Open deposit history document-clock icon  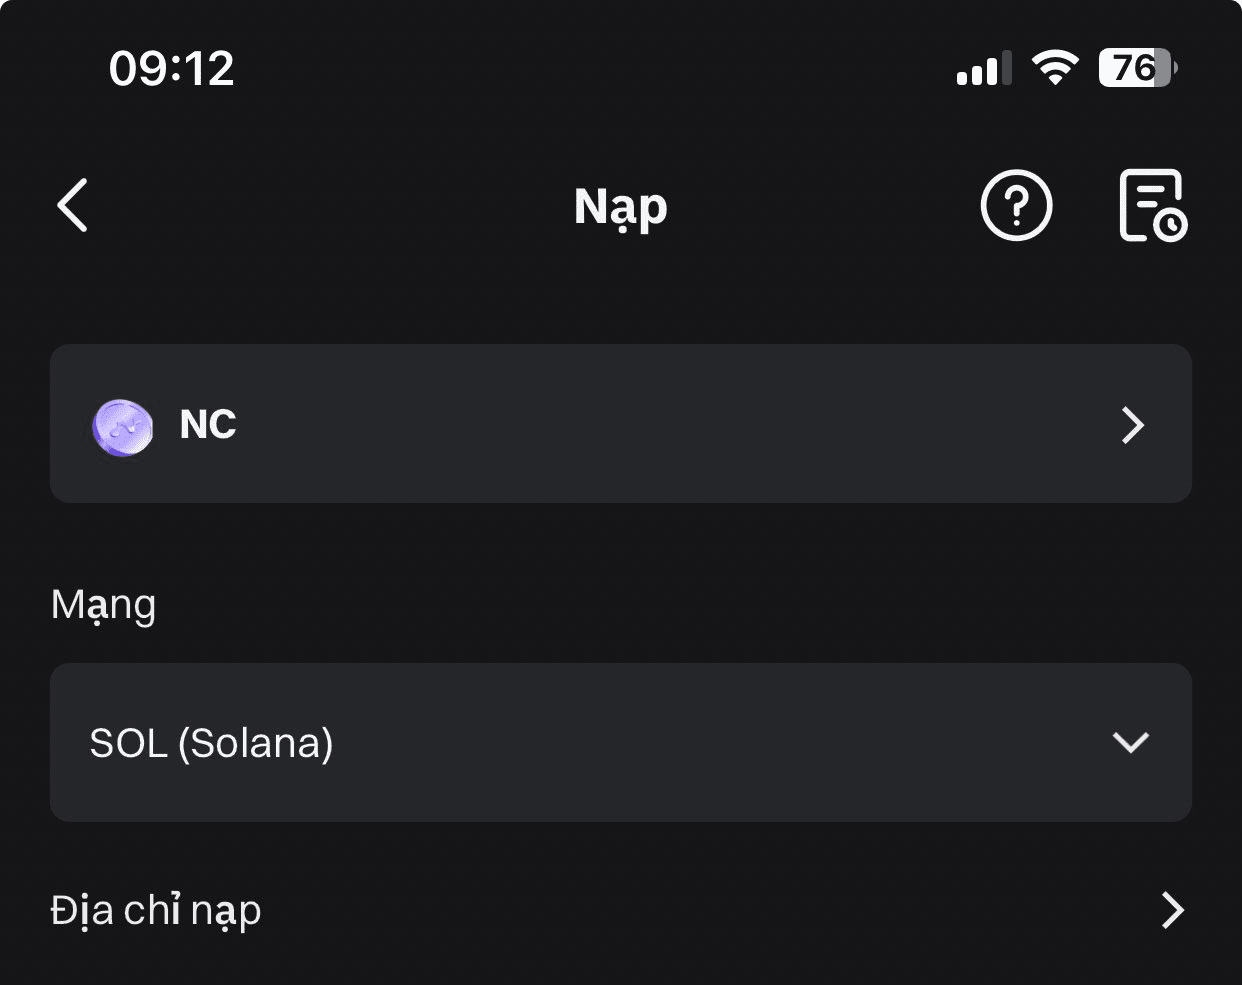pyautogui.click(x=1150, y=205)
